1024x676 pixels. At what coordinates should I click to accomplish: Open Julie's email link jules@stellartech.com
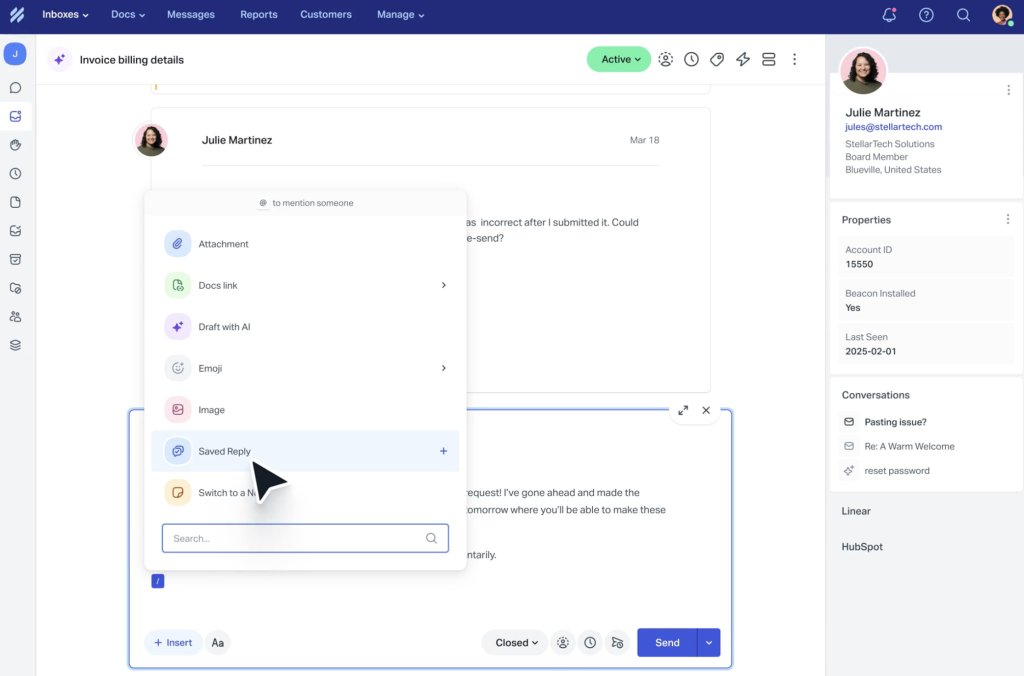(x=893, y=126)
